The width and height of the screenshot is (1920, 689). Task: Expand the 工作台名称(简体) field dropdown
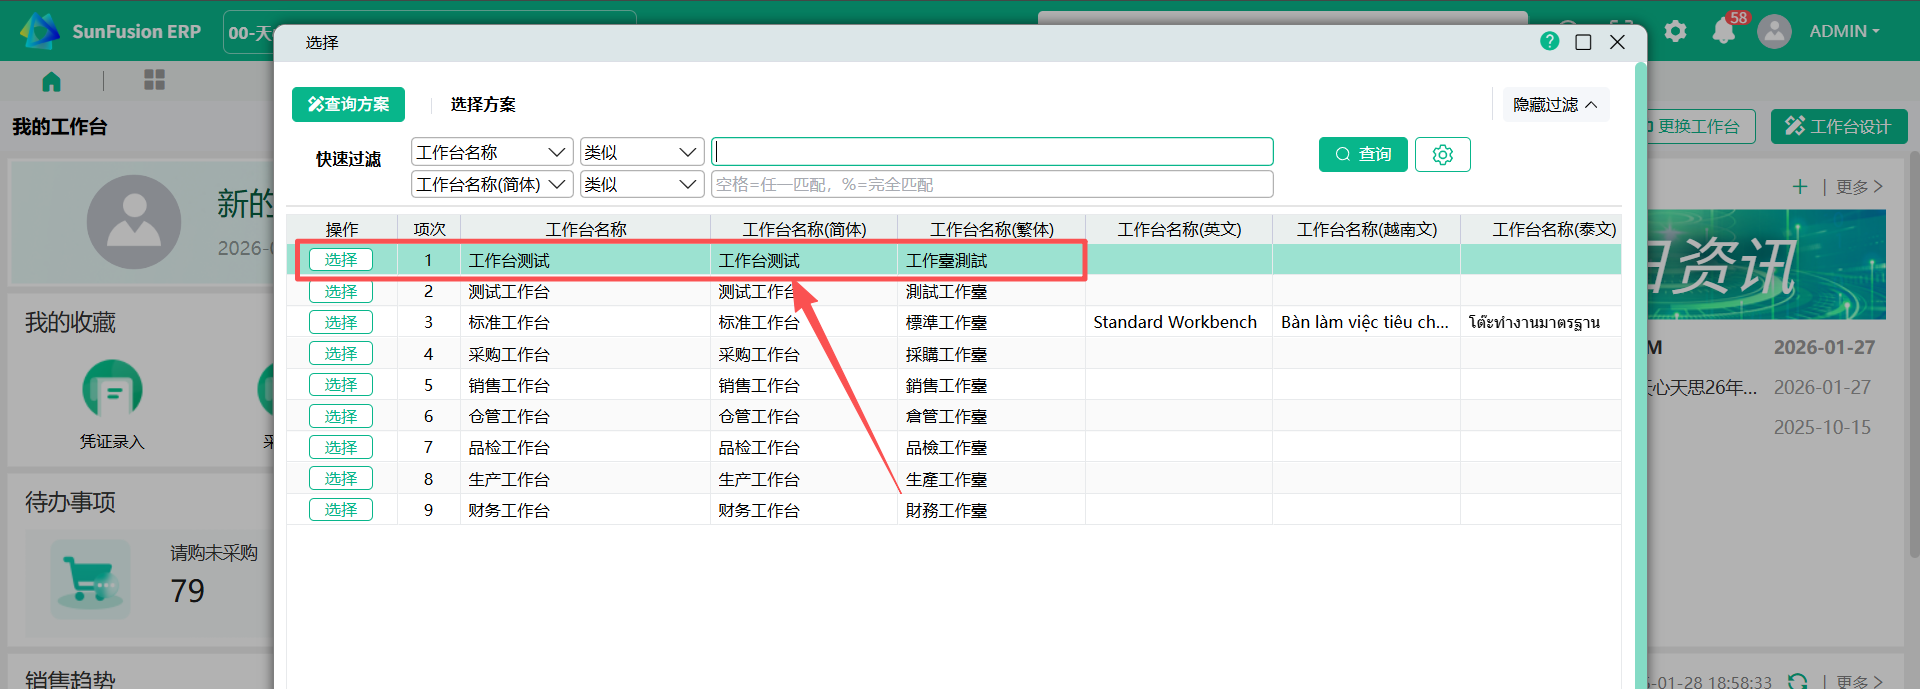(x=491, y=184)
